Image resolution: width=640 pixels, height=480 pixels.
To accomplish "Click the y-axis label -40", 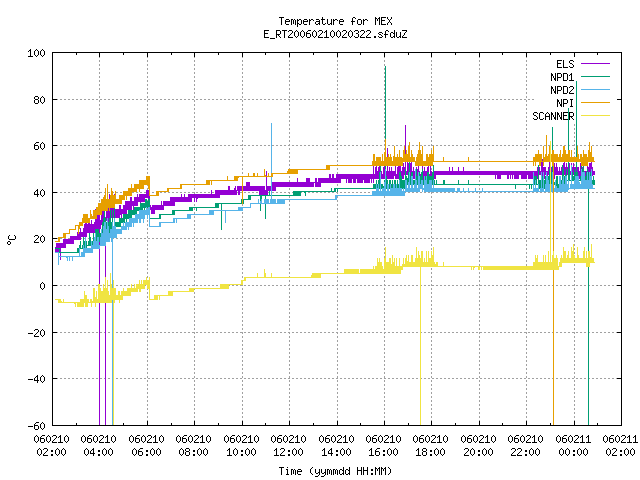I will pos(36,379).
